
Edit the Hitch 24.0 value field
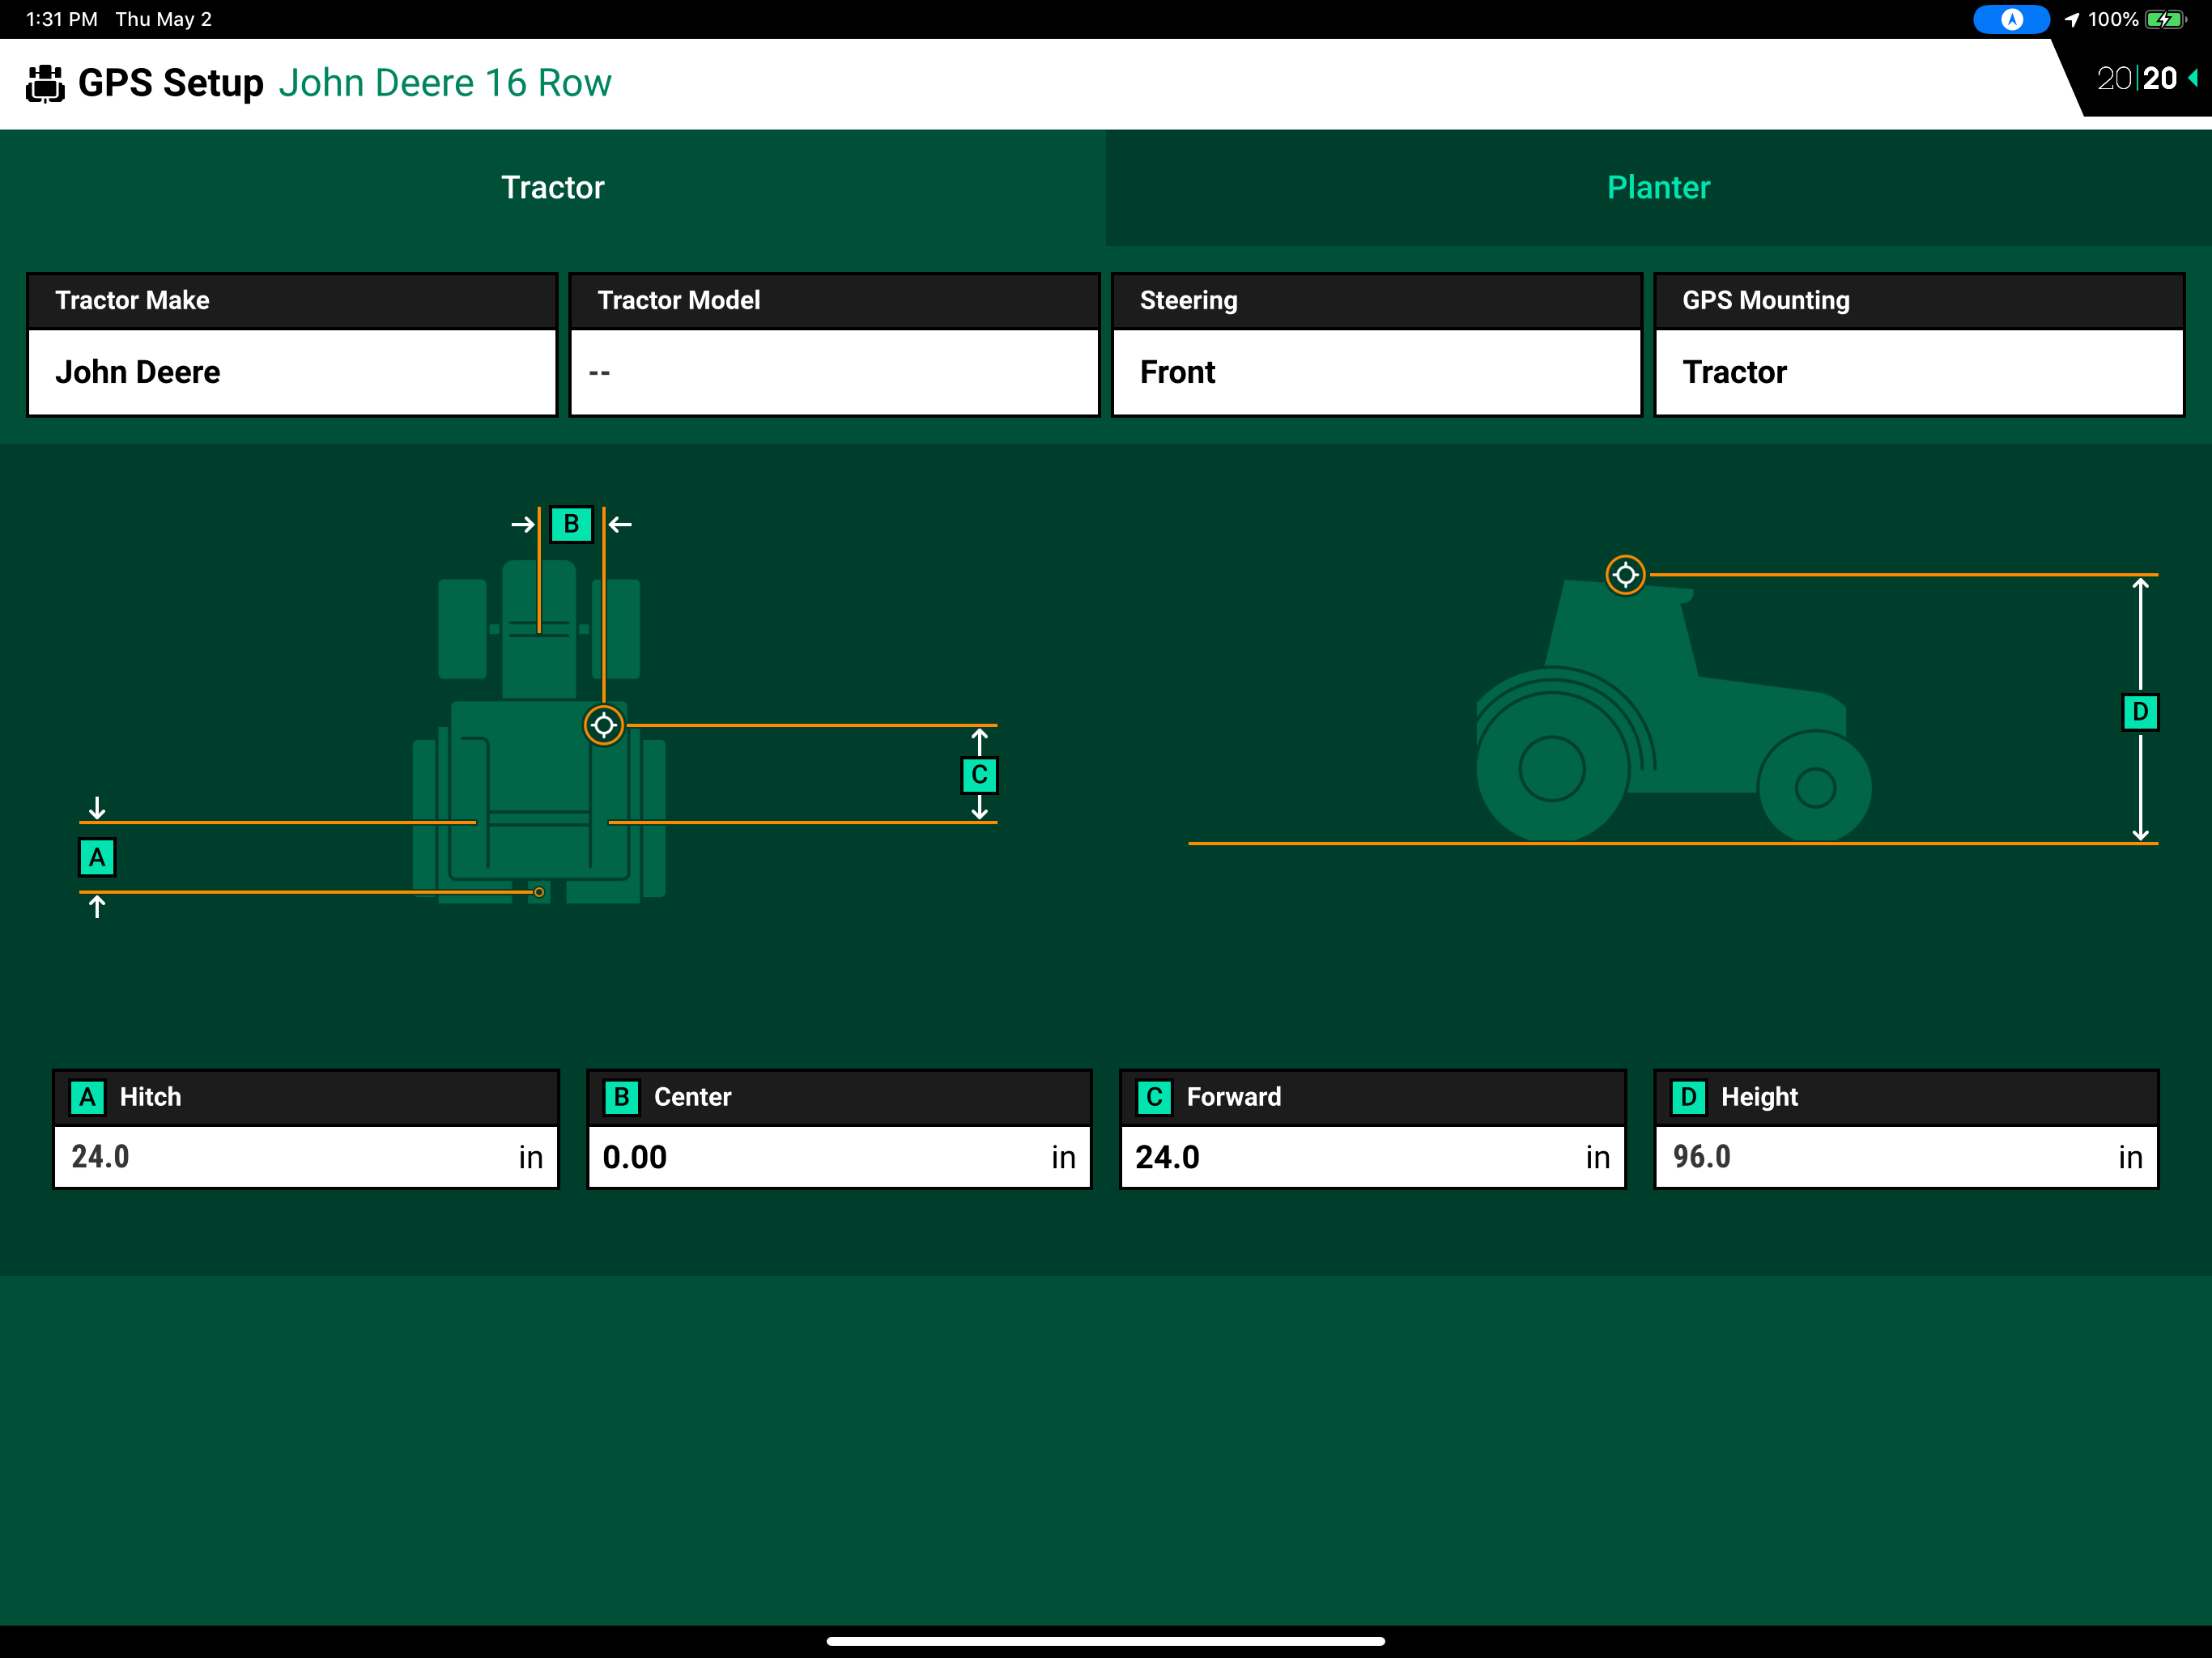point(306,1157)
